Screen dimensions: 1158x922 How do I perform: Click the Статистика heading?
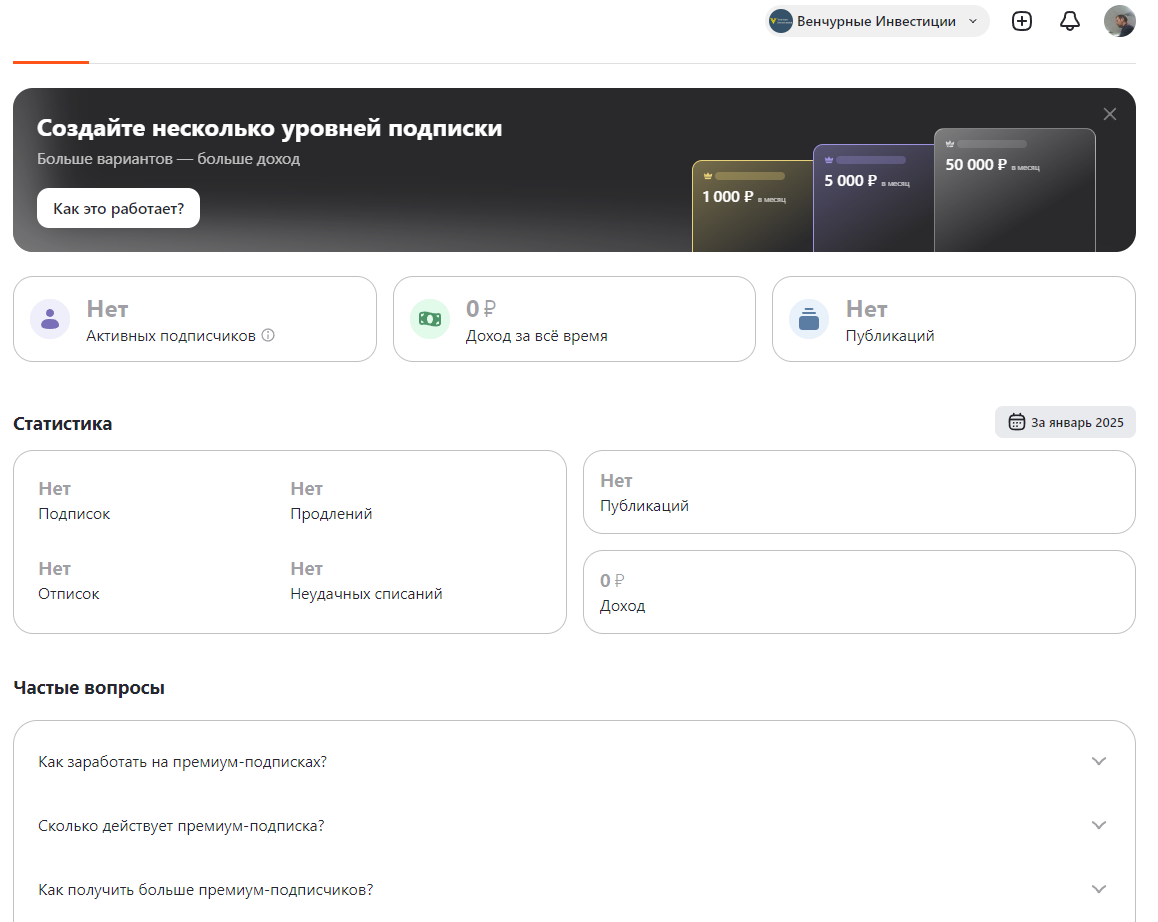[63, 424]
